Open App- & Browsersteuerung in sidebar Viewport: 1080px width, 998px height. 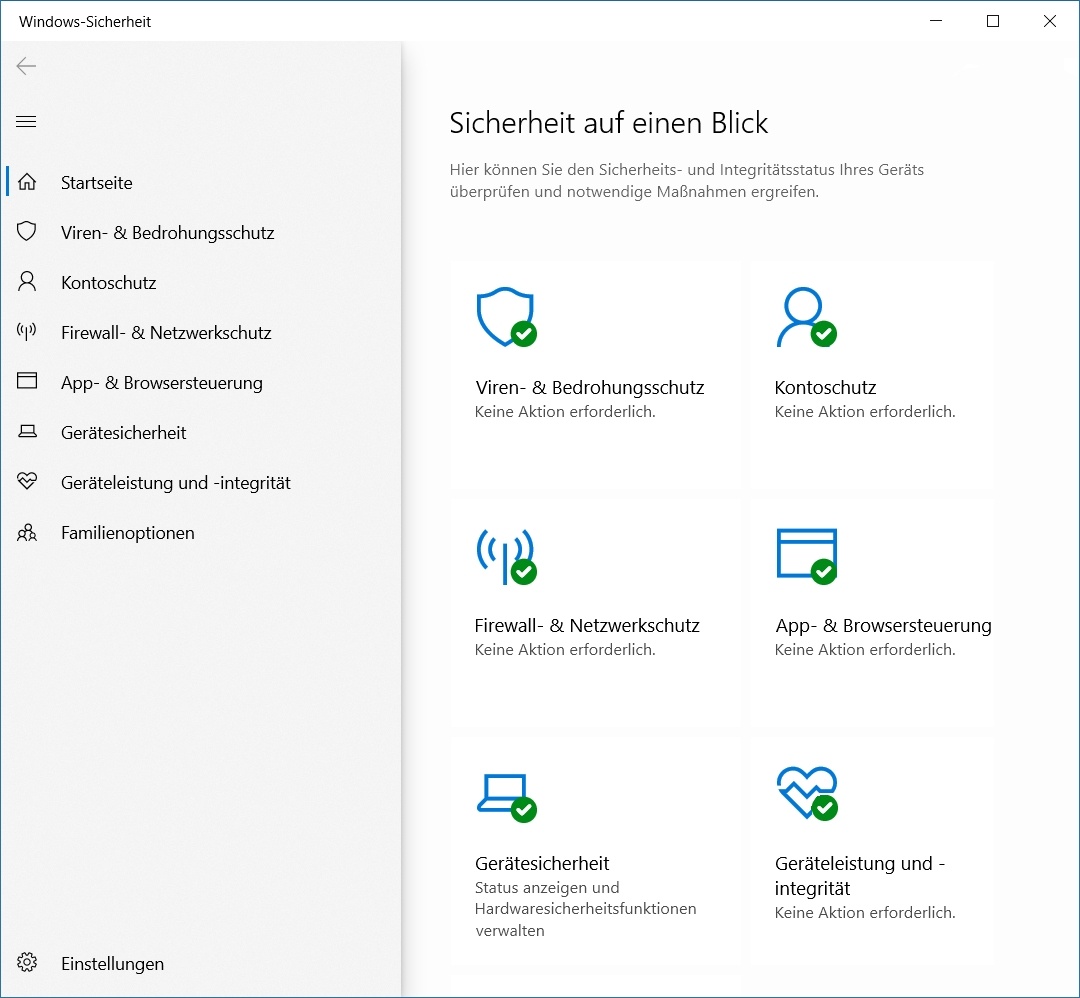[x=162, y=383]
